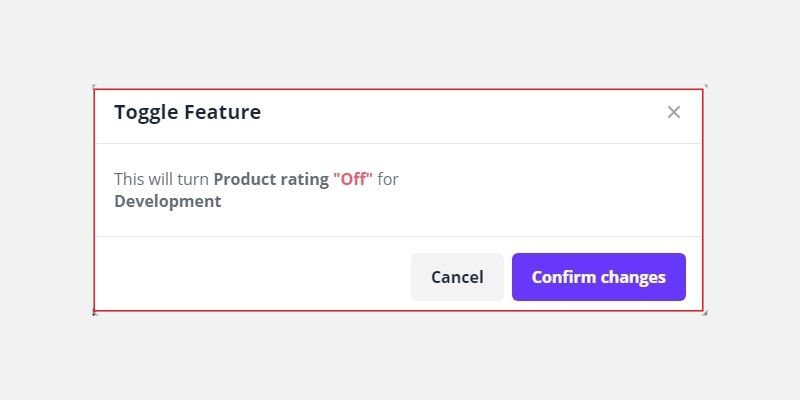The height and width of the screenshot is (400, 800).
Task: Click blank body area right of message
Action: pyautogui.click(x=550, y=190)
